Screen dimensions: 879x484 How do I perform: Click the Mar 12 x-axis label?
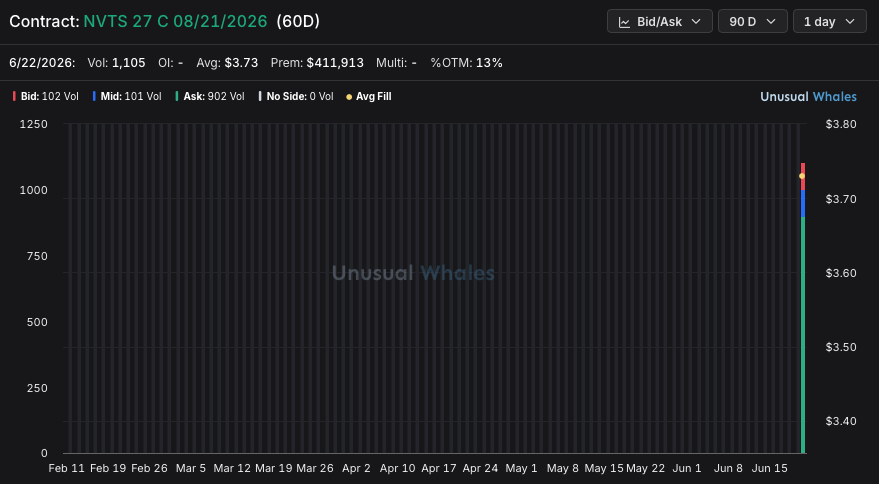coord(232,468)
